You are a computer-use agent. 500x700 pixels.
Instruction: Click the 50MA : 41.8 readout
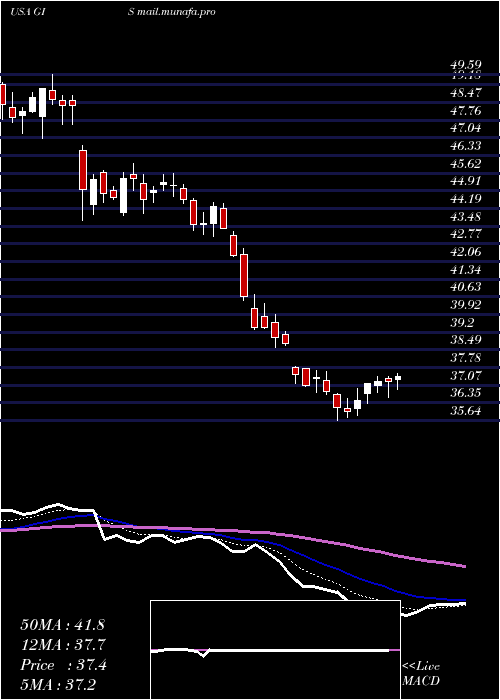tap(62, 625)
